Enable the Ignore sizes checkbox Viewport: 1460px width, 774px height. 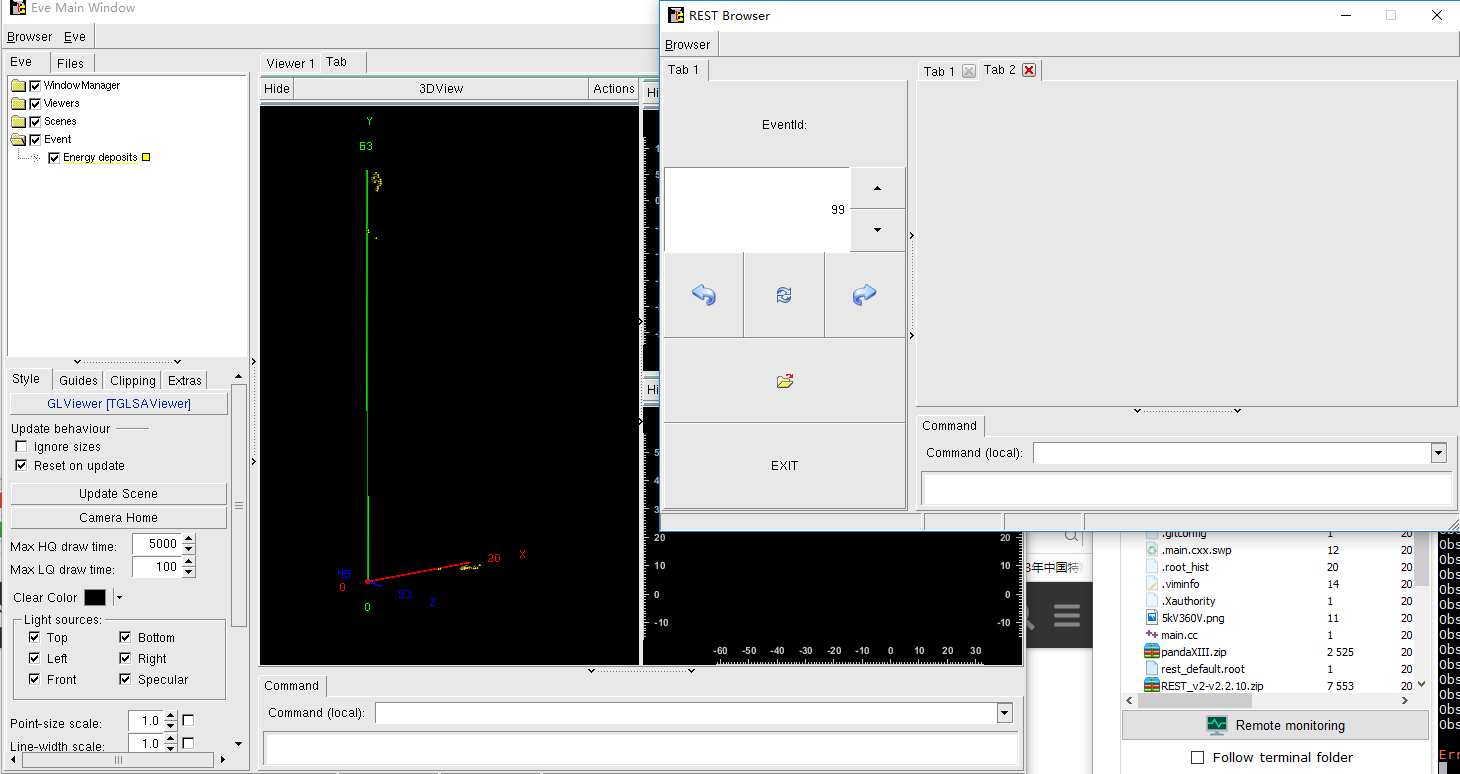21,447
